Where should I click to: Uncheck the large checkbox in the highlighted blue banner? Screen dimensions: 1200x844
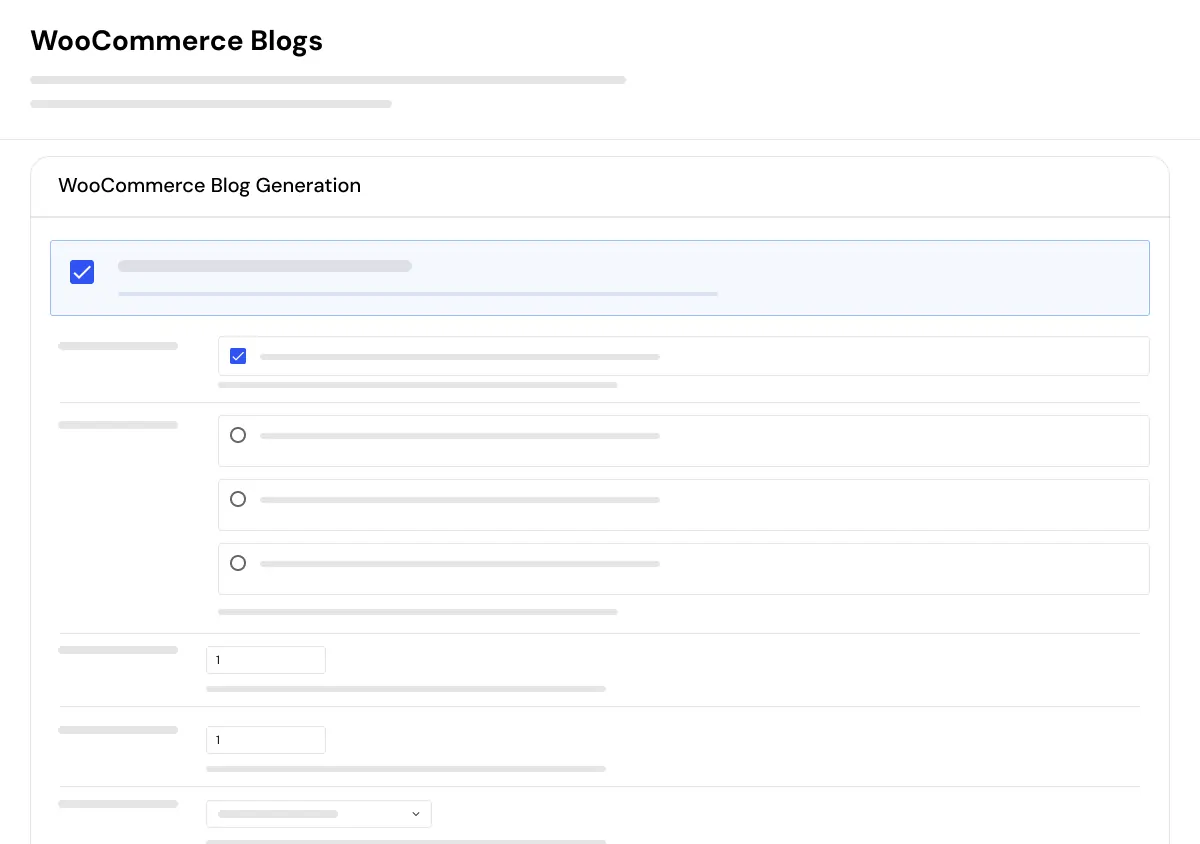(x=82, y=272)
